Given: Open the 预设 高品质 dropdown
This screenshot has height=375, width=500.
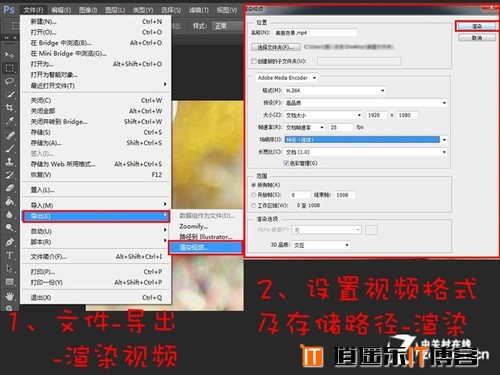Looking at the screenshot, I should click(x=366, y=103).
